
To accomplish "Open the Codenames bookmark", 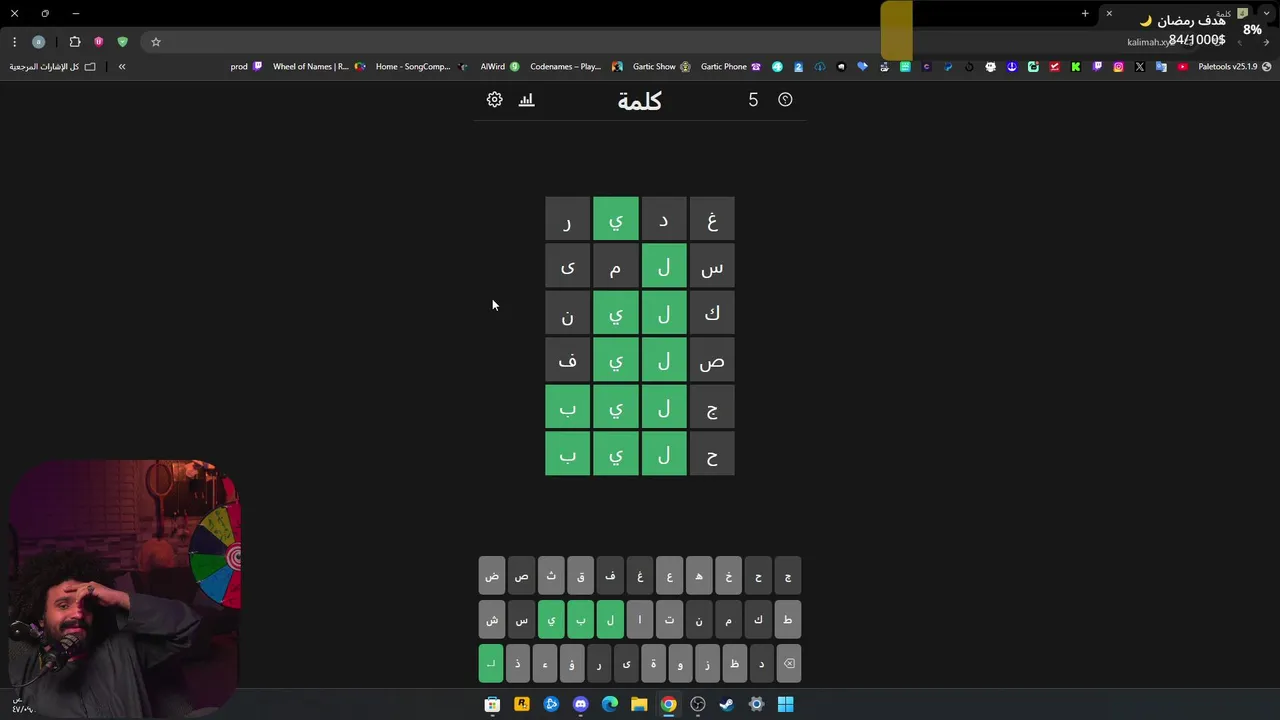I will tap(576, 67).
